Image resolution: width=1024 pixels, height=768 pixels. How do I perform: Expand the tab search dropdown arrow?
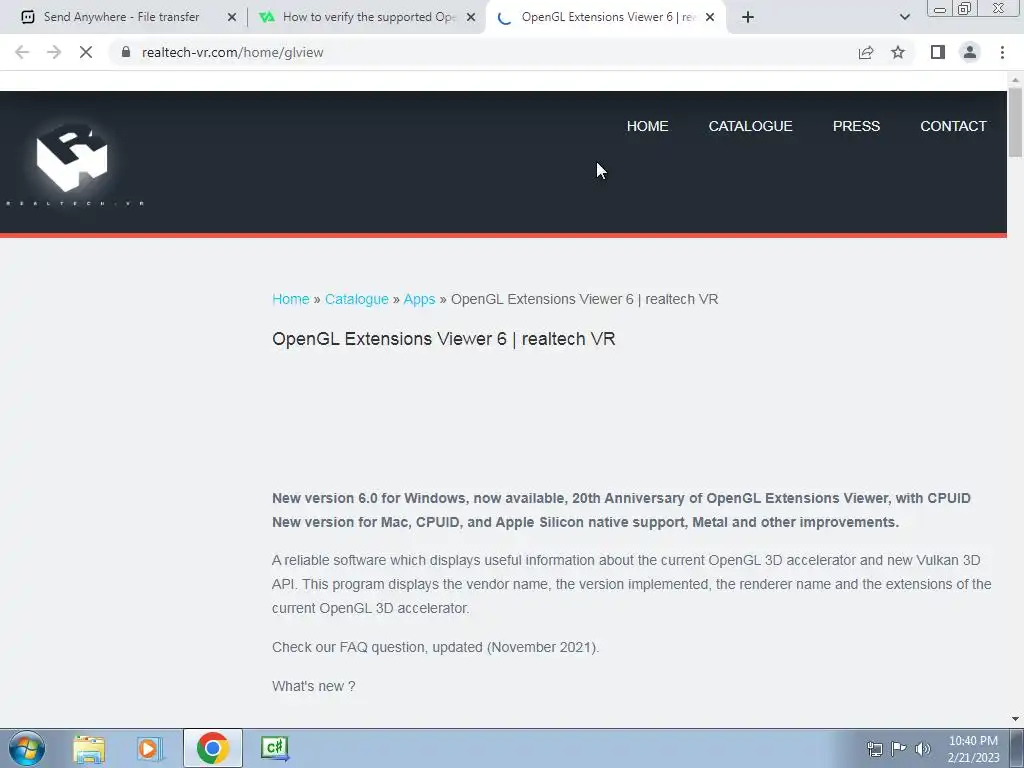[x=904, y=17]
